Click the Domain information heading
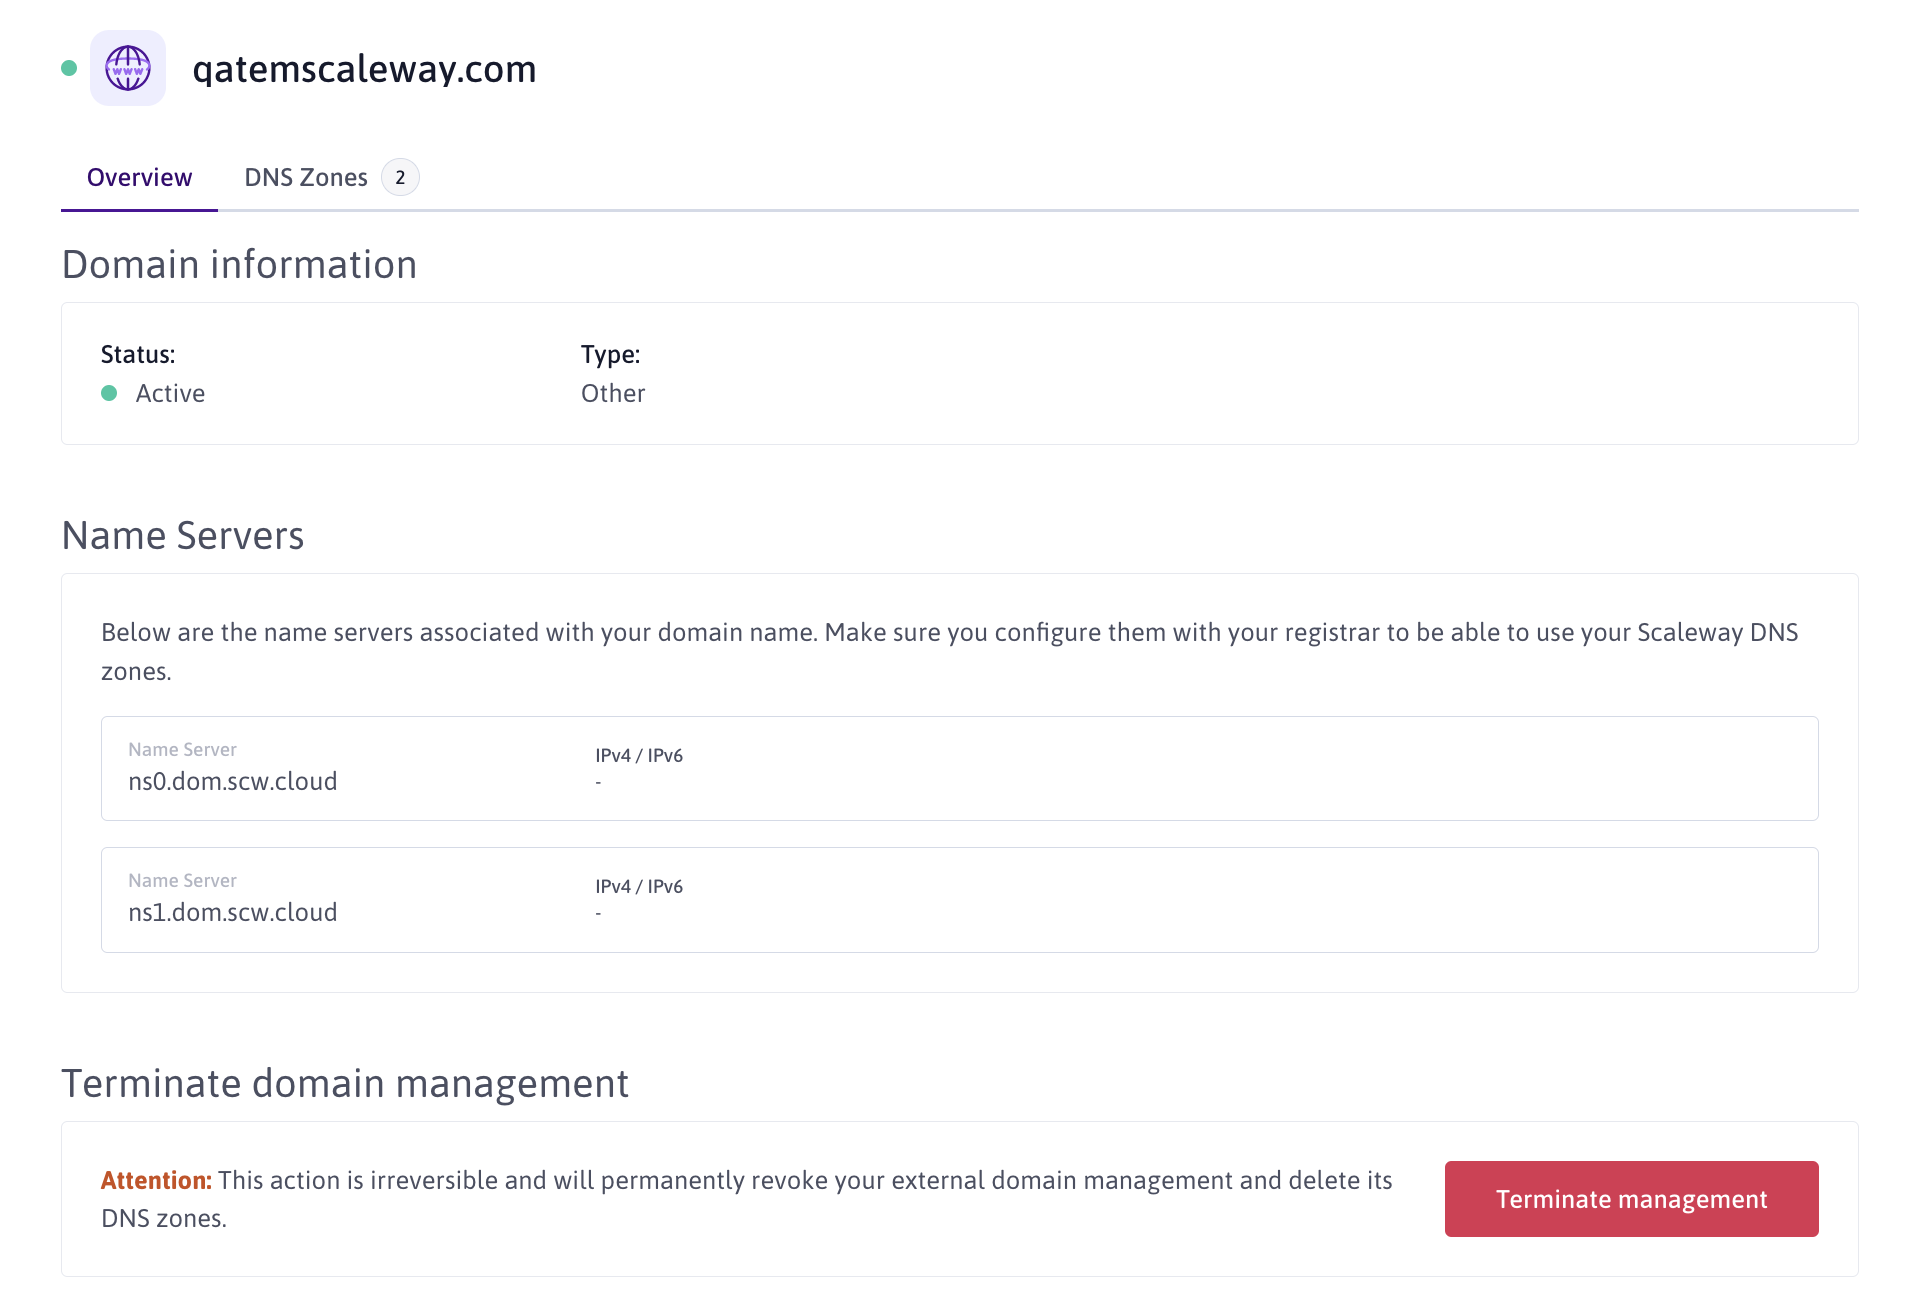The image size is (1920, 1312). (x=239, y=265)
